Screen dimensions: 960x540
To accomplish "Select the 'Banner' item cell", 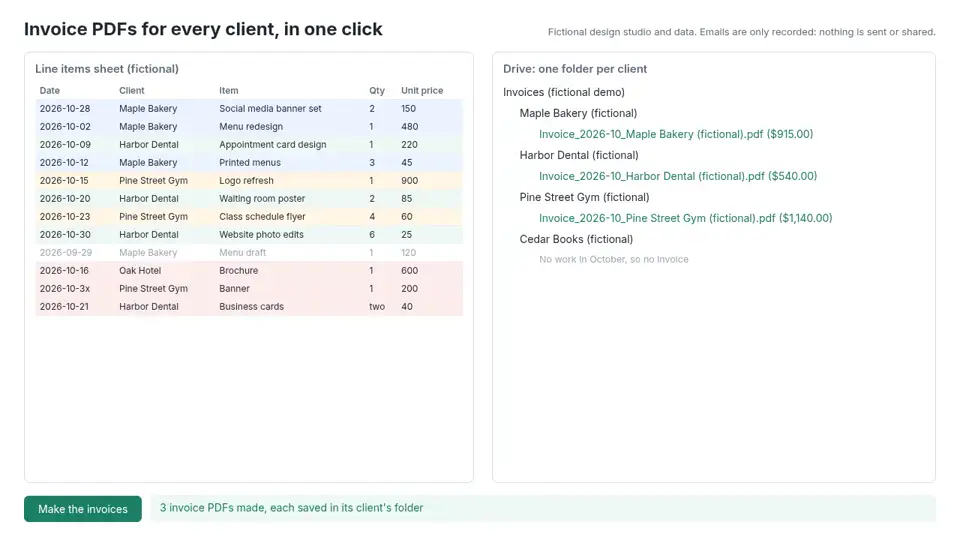I will pyautogui.click(x=234, y=288).
